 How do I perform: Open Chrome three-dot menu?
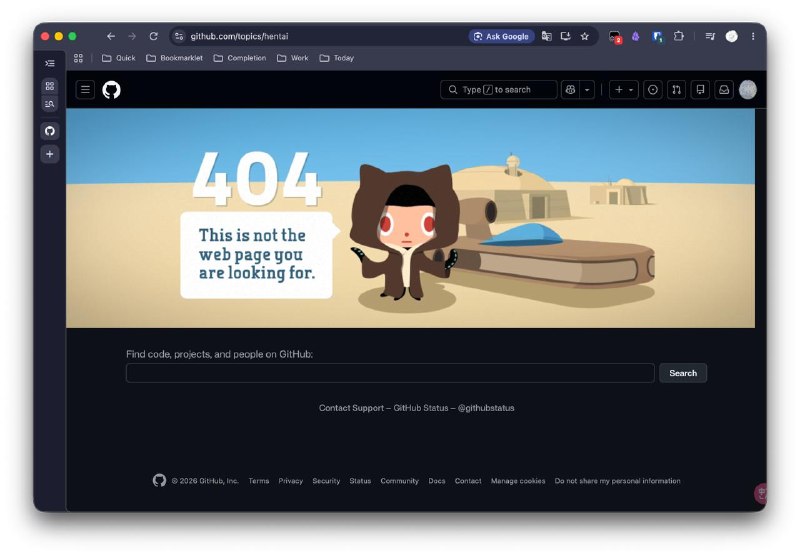[x=753, y=36]
